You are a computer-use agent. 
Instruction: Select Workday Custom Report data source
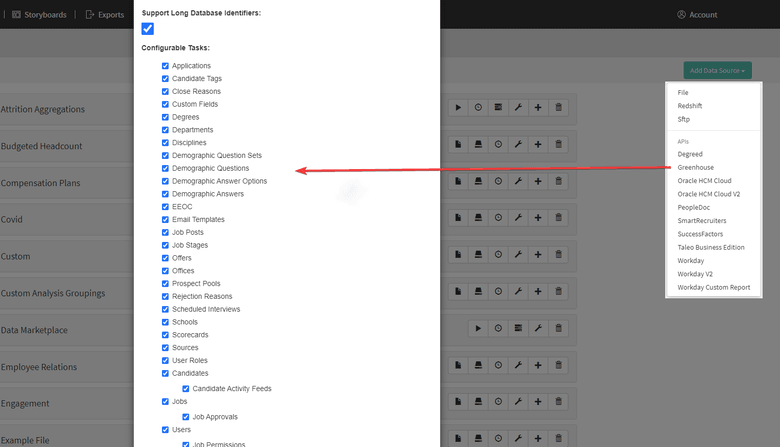click(x=713, y=287)
